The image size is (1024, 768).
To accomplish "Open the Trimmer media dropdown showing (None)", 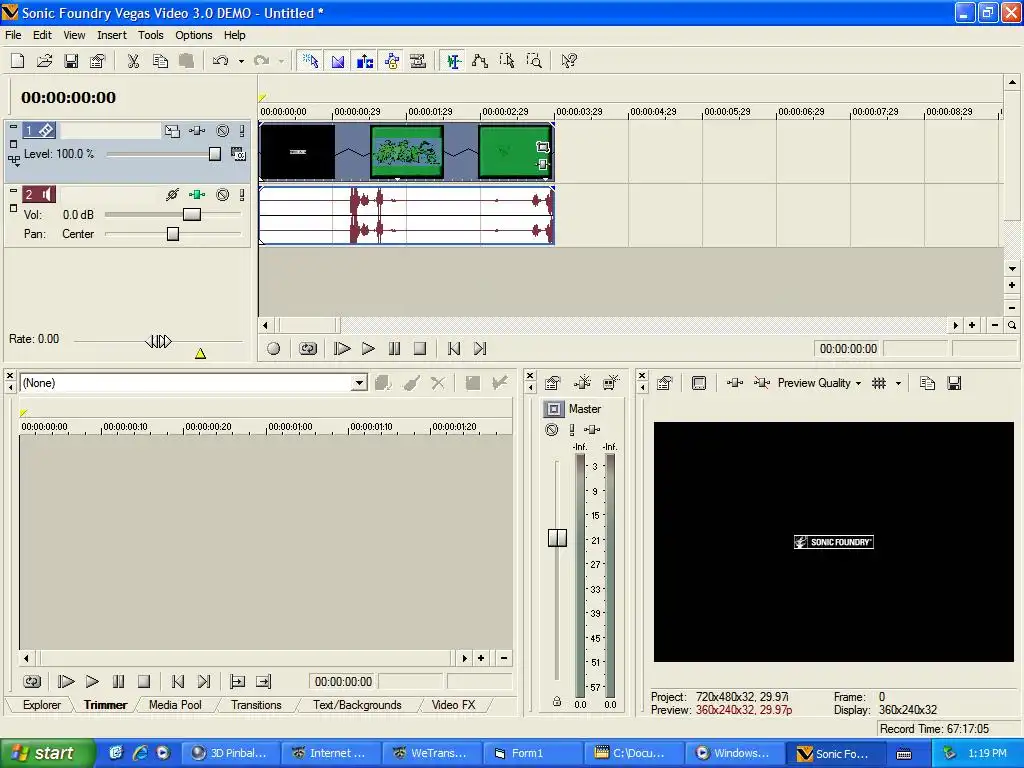I will (359, 383).
